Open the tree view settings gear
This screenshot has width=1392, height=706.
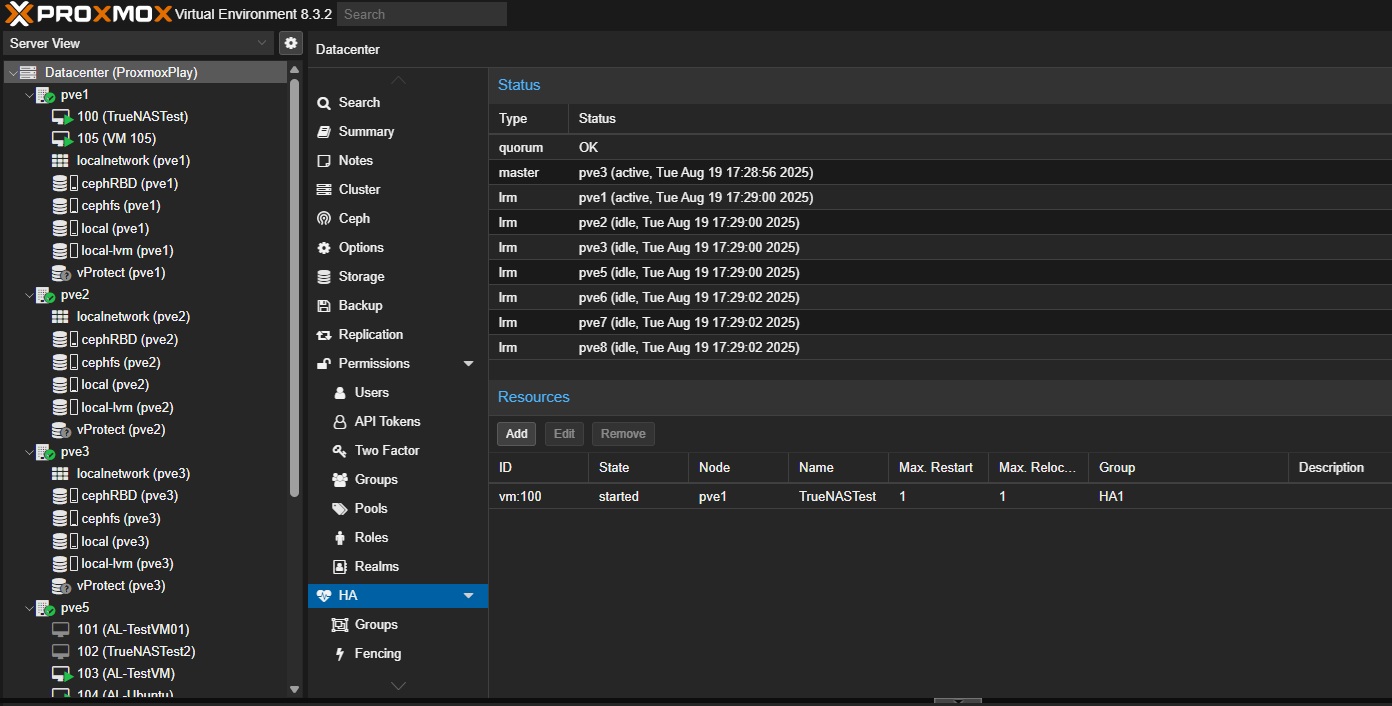[x=291, y=43]
